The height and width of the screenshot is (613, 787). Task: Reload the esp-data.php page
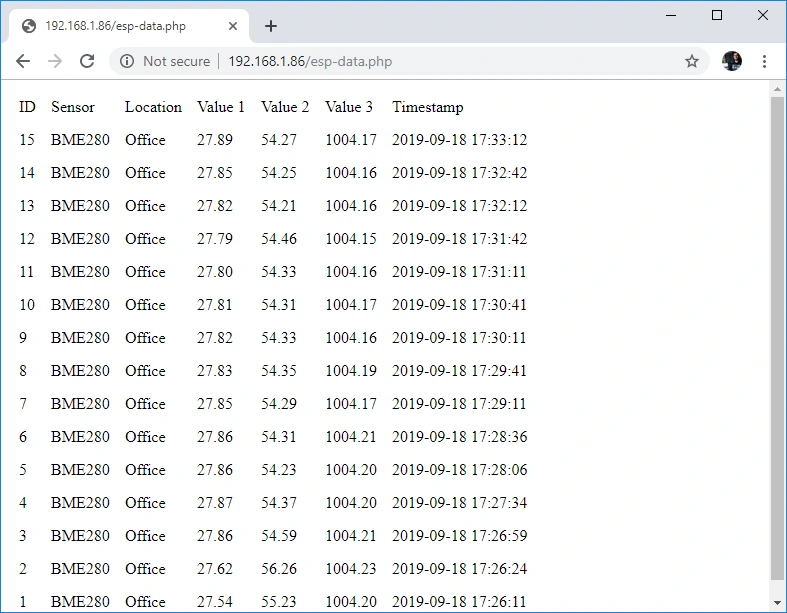pyautogui.click(x=87, y=61)
